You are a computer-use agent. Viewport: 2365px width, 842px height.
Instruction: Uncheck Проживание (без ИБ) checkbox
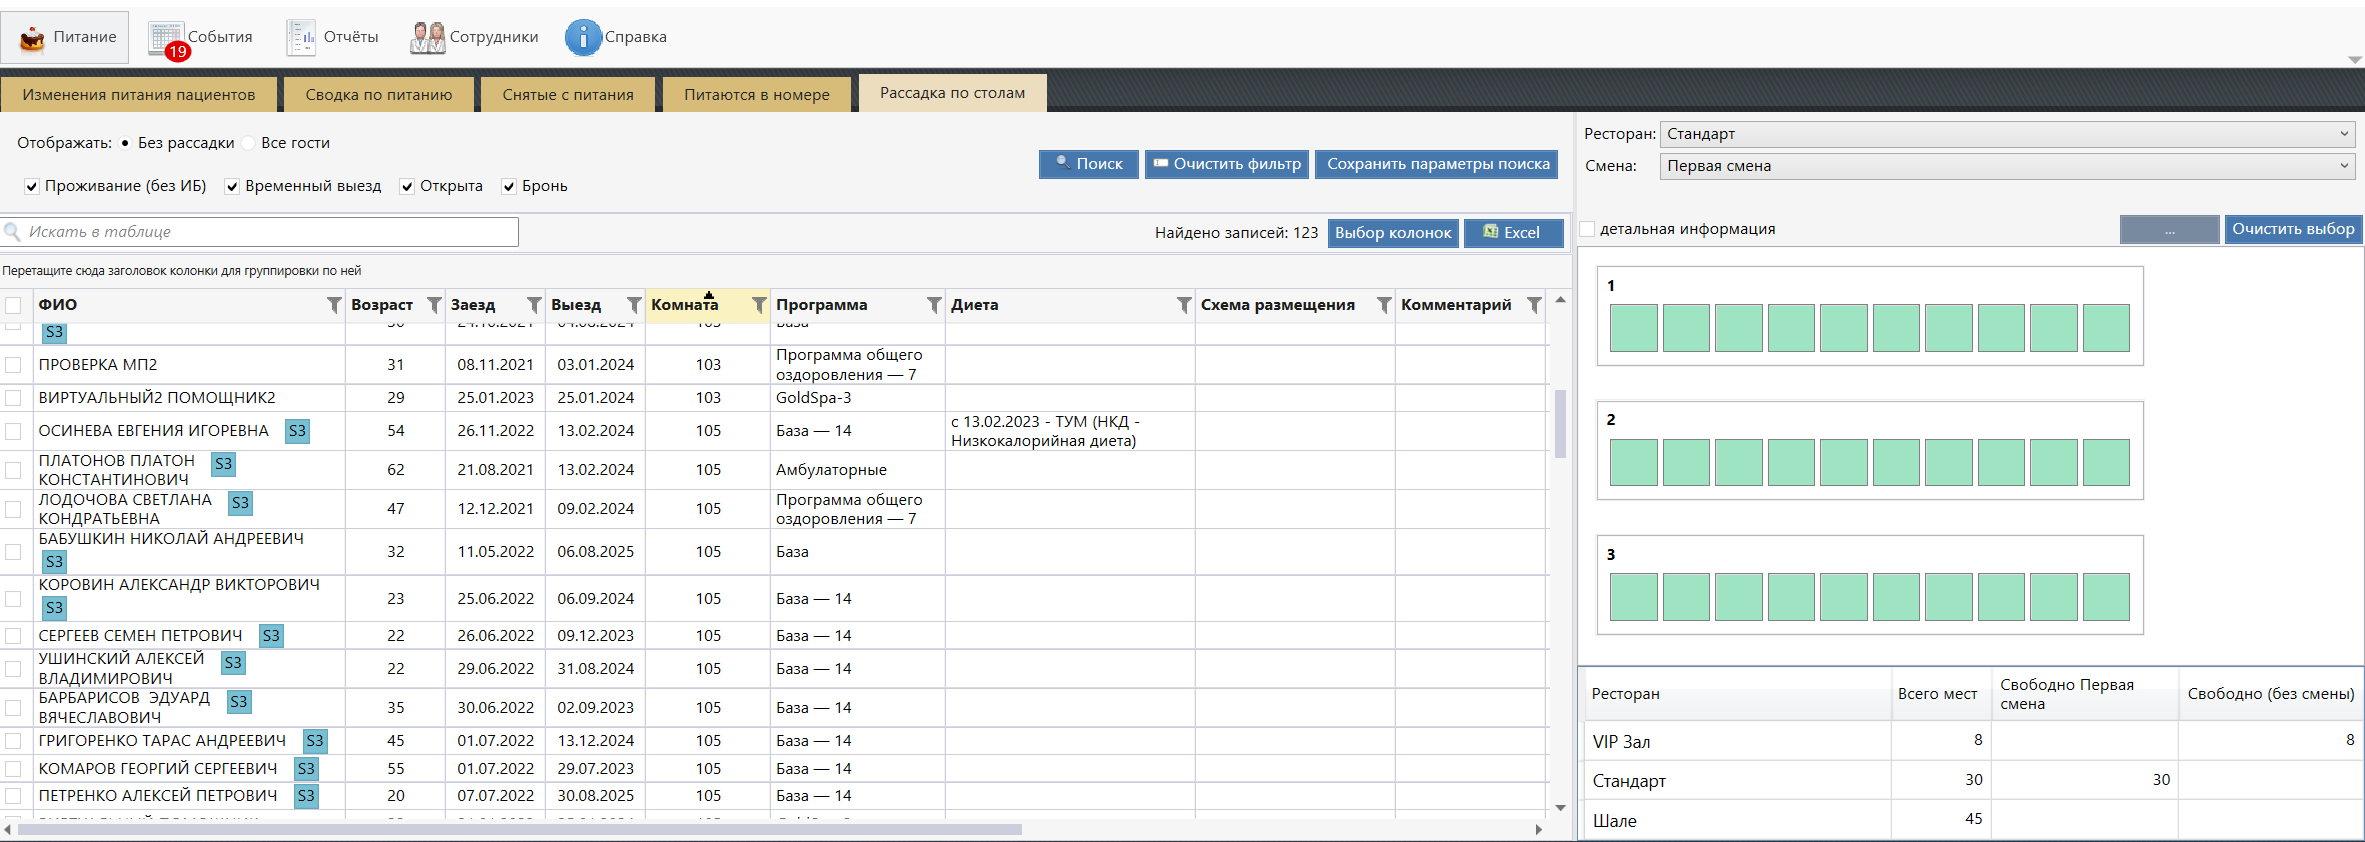pos(32,186)
